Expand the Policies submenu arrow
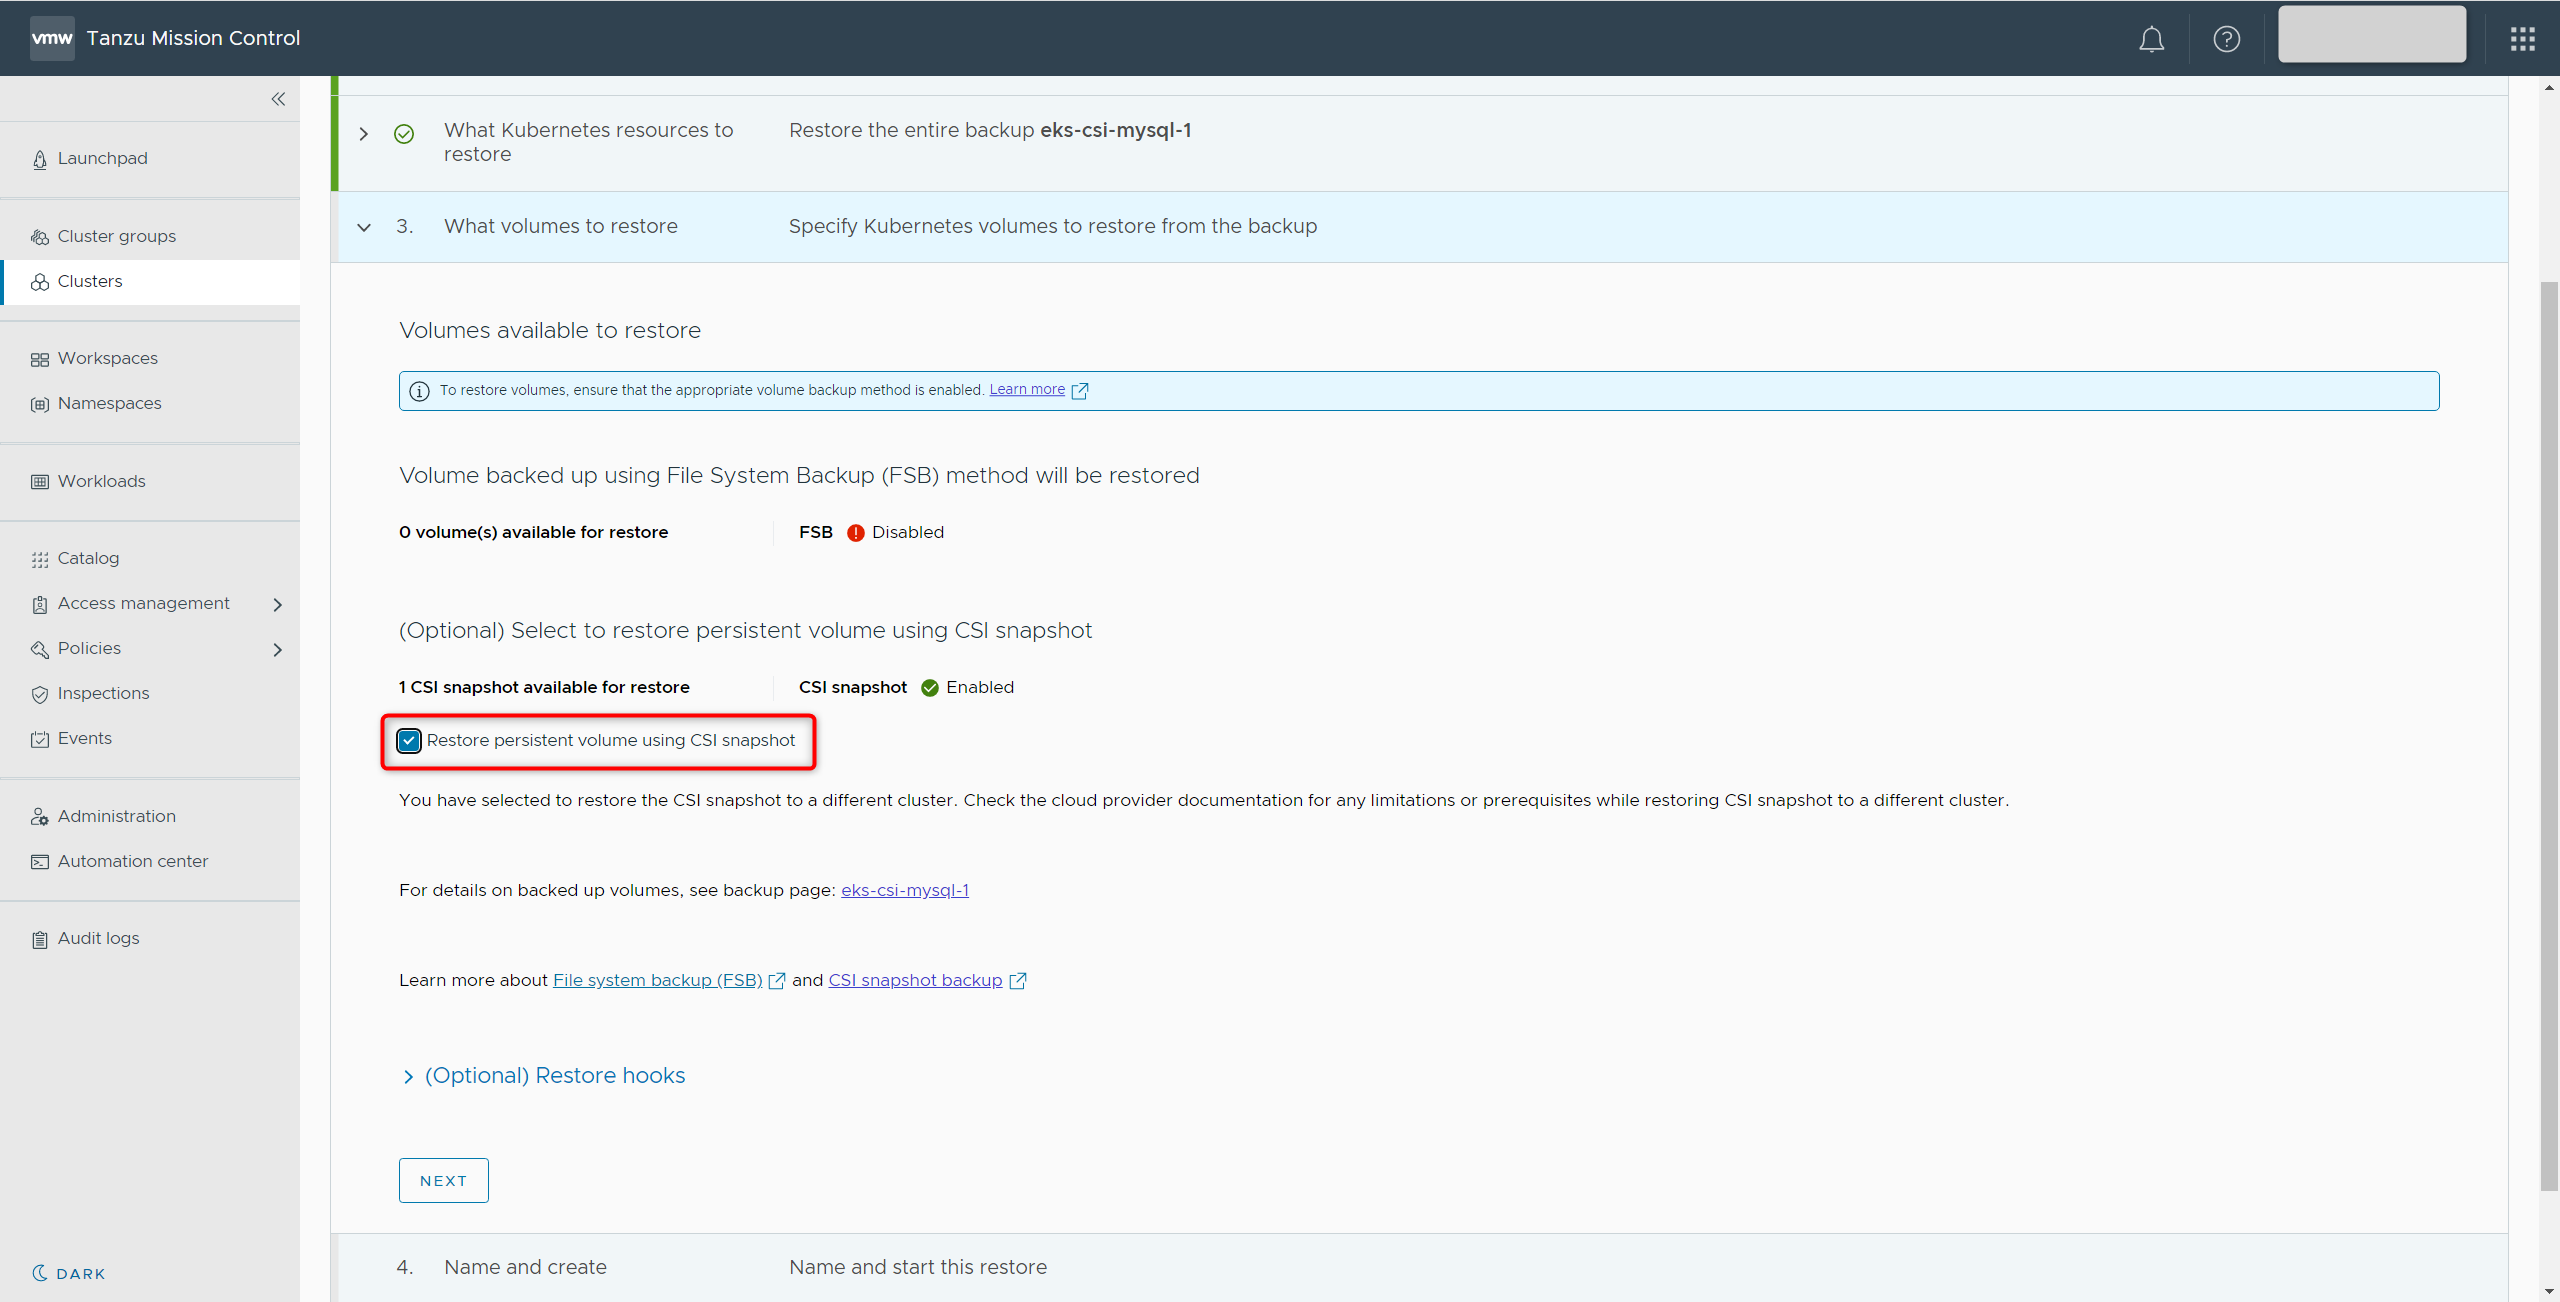The width and height of the screenshot is (2560, 1302). click(278, 649)
